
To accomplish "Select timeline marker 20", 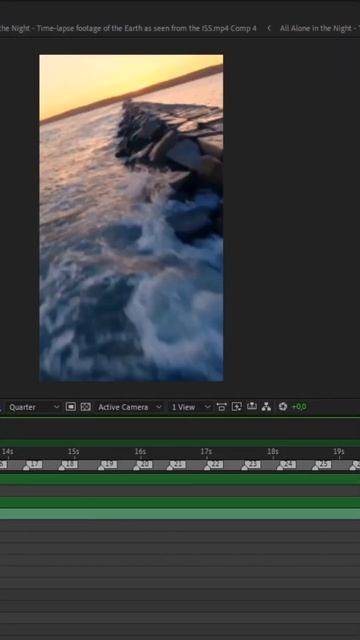I will 143,465.
